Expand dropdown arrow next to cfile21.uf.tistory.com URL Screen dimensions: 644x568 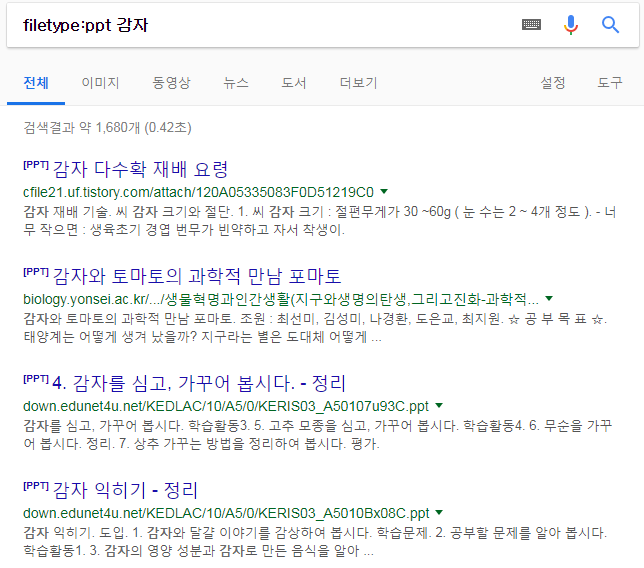pos(384,191)
